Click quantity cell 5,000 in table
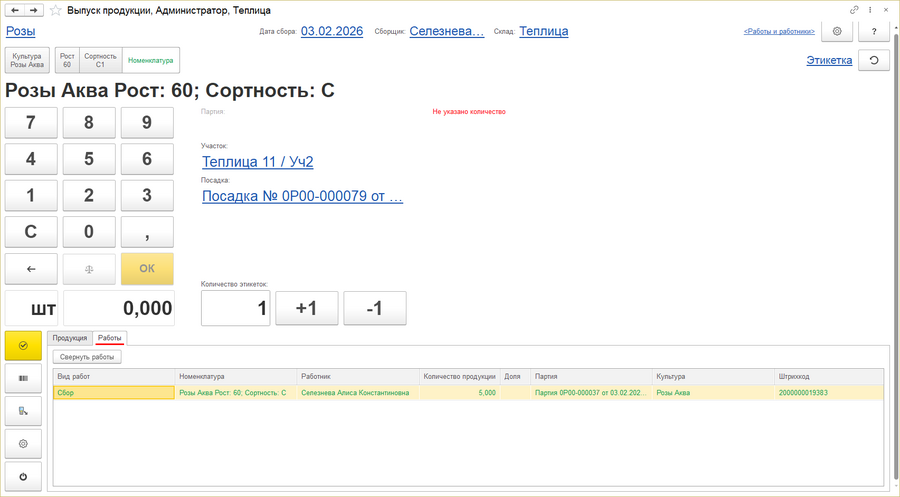This screenshot has width=900, height=497. pyautogui.click(x=459, y=393)
